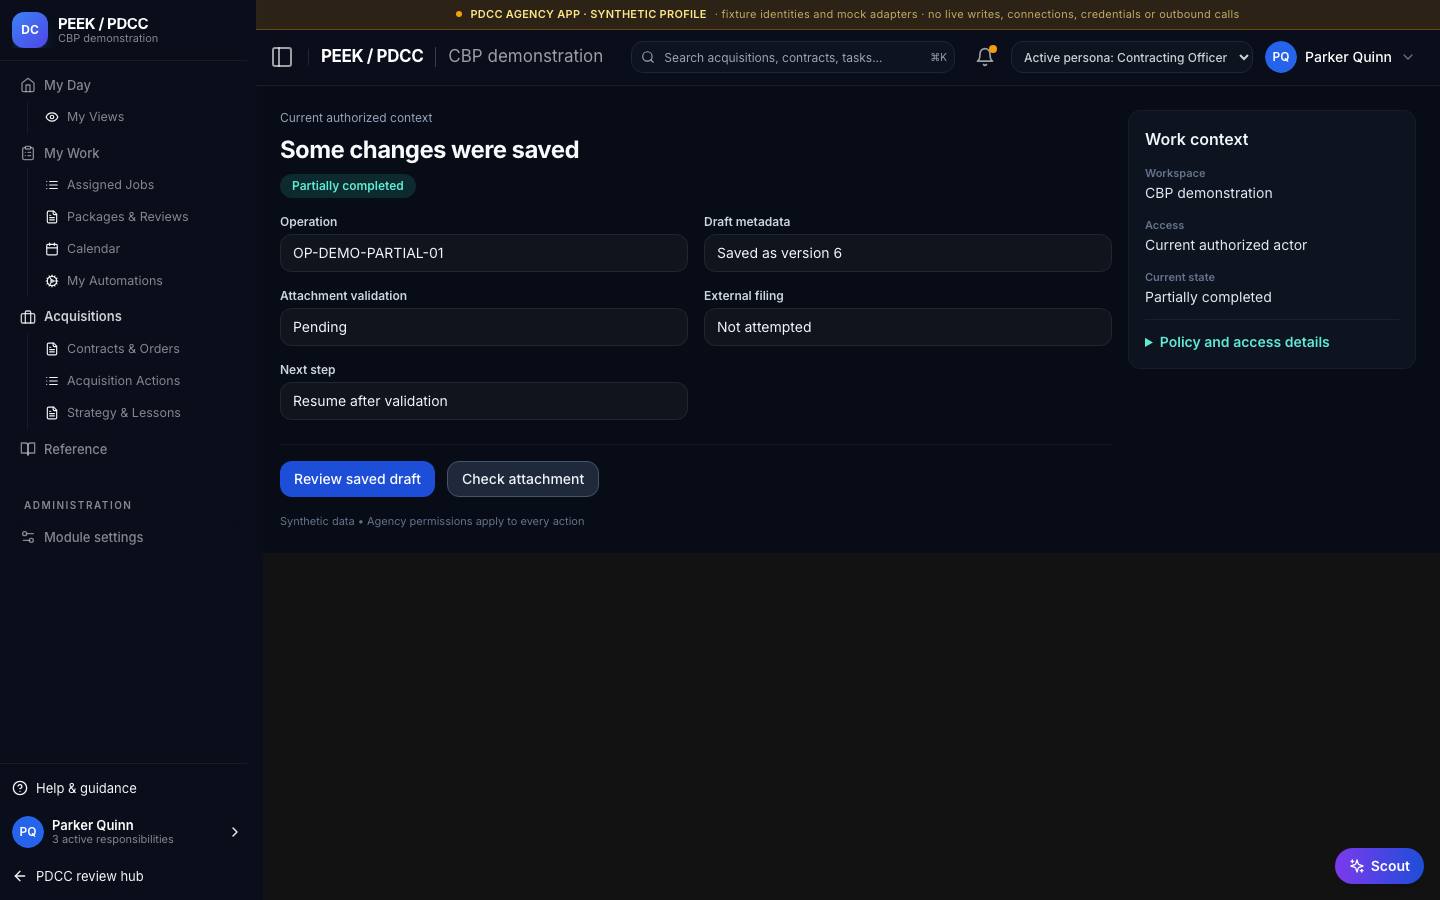Open the Scout assistant
This screenshot has height=900, width=1440.
click(x=1379, y=866)
